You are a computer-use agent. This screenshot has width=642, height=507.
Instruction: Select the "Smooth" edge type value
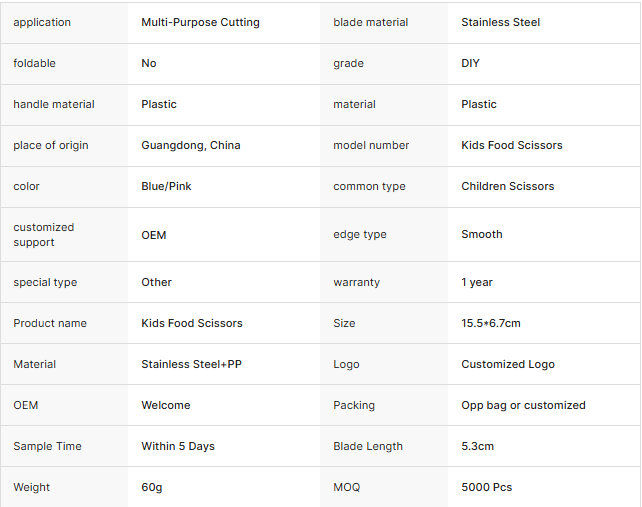coord(482,234)
